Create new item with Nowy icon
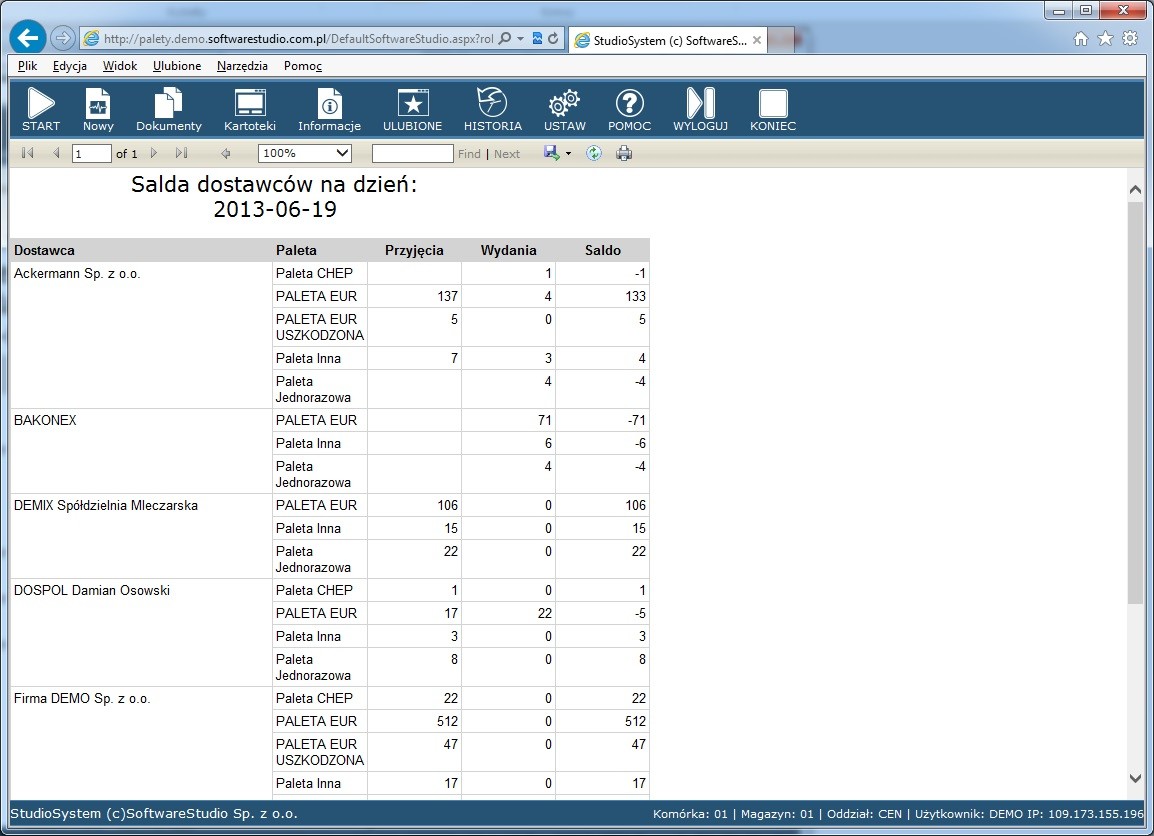Screen dimensions: 1154x836 [x=98, y=110]
